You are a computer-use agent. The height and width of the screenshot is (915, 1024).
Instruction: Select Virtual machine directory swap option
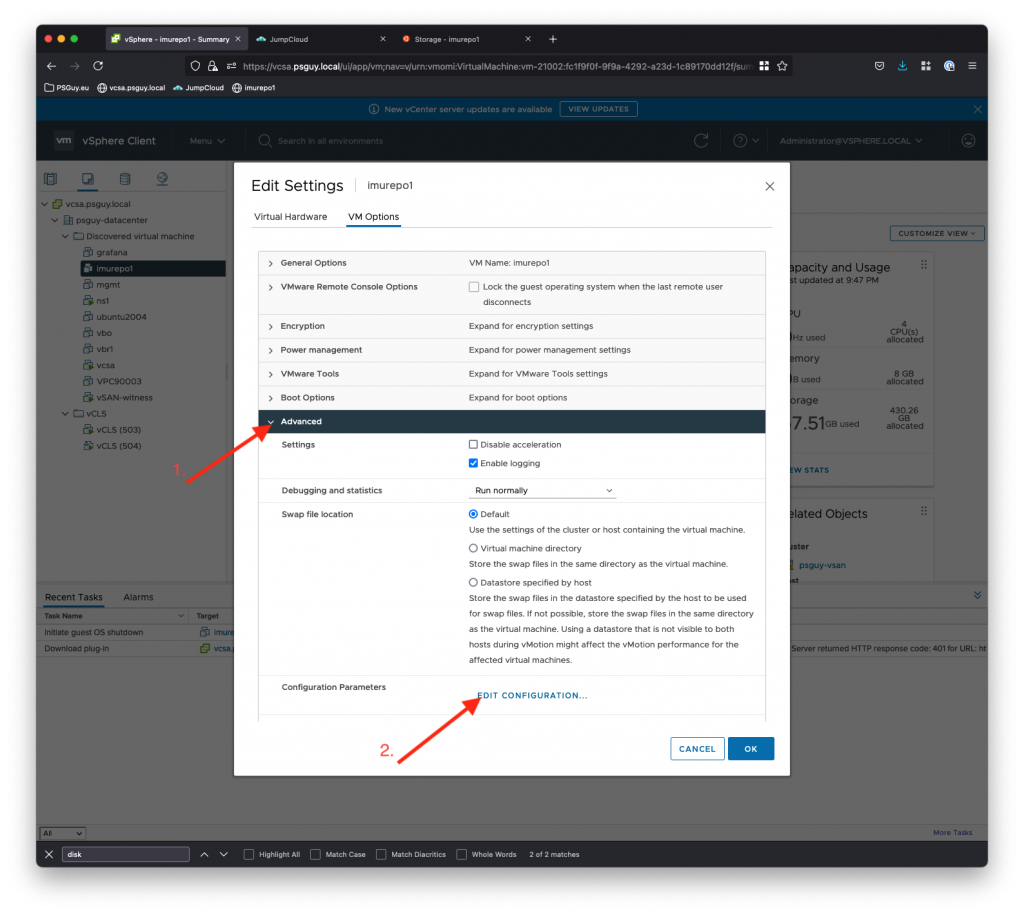473,549
